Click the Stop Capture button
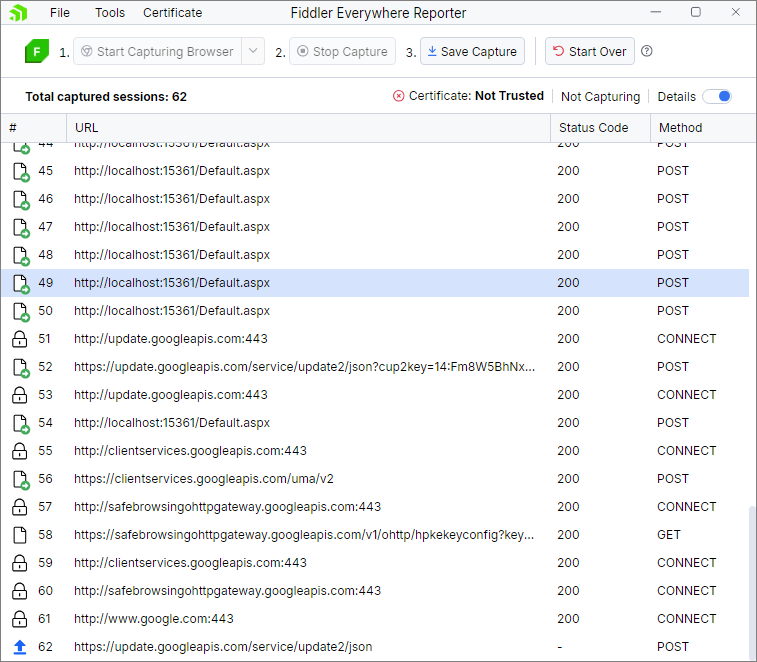This screenshot has width=757, height=662. [342, 51]
